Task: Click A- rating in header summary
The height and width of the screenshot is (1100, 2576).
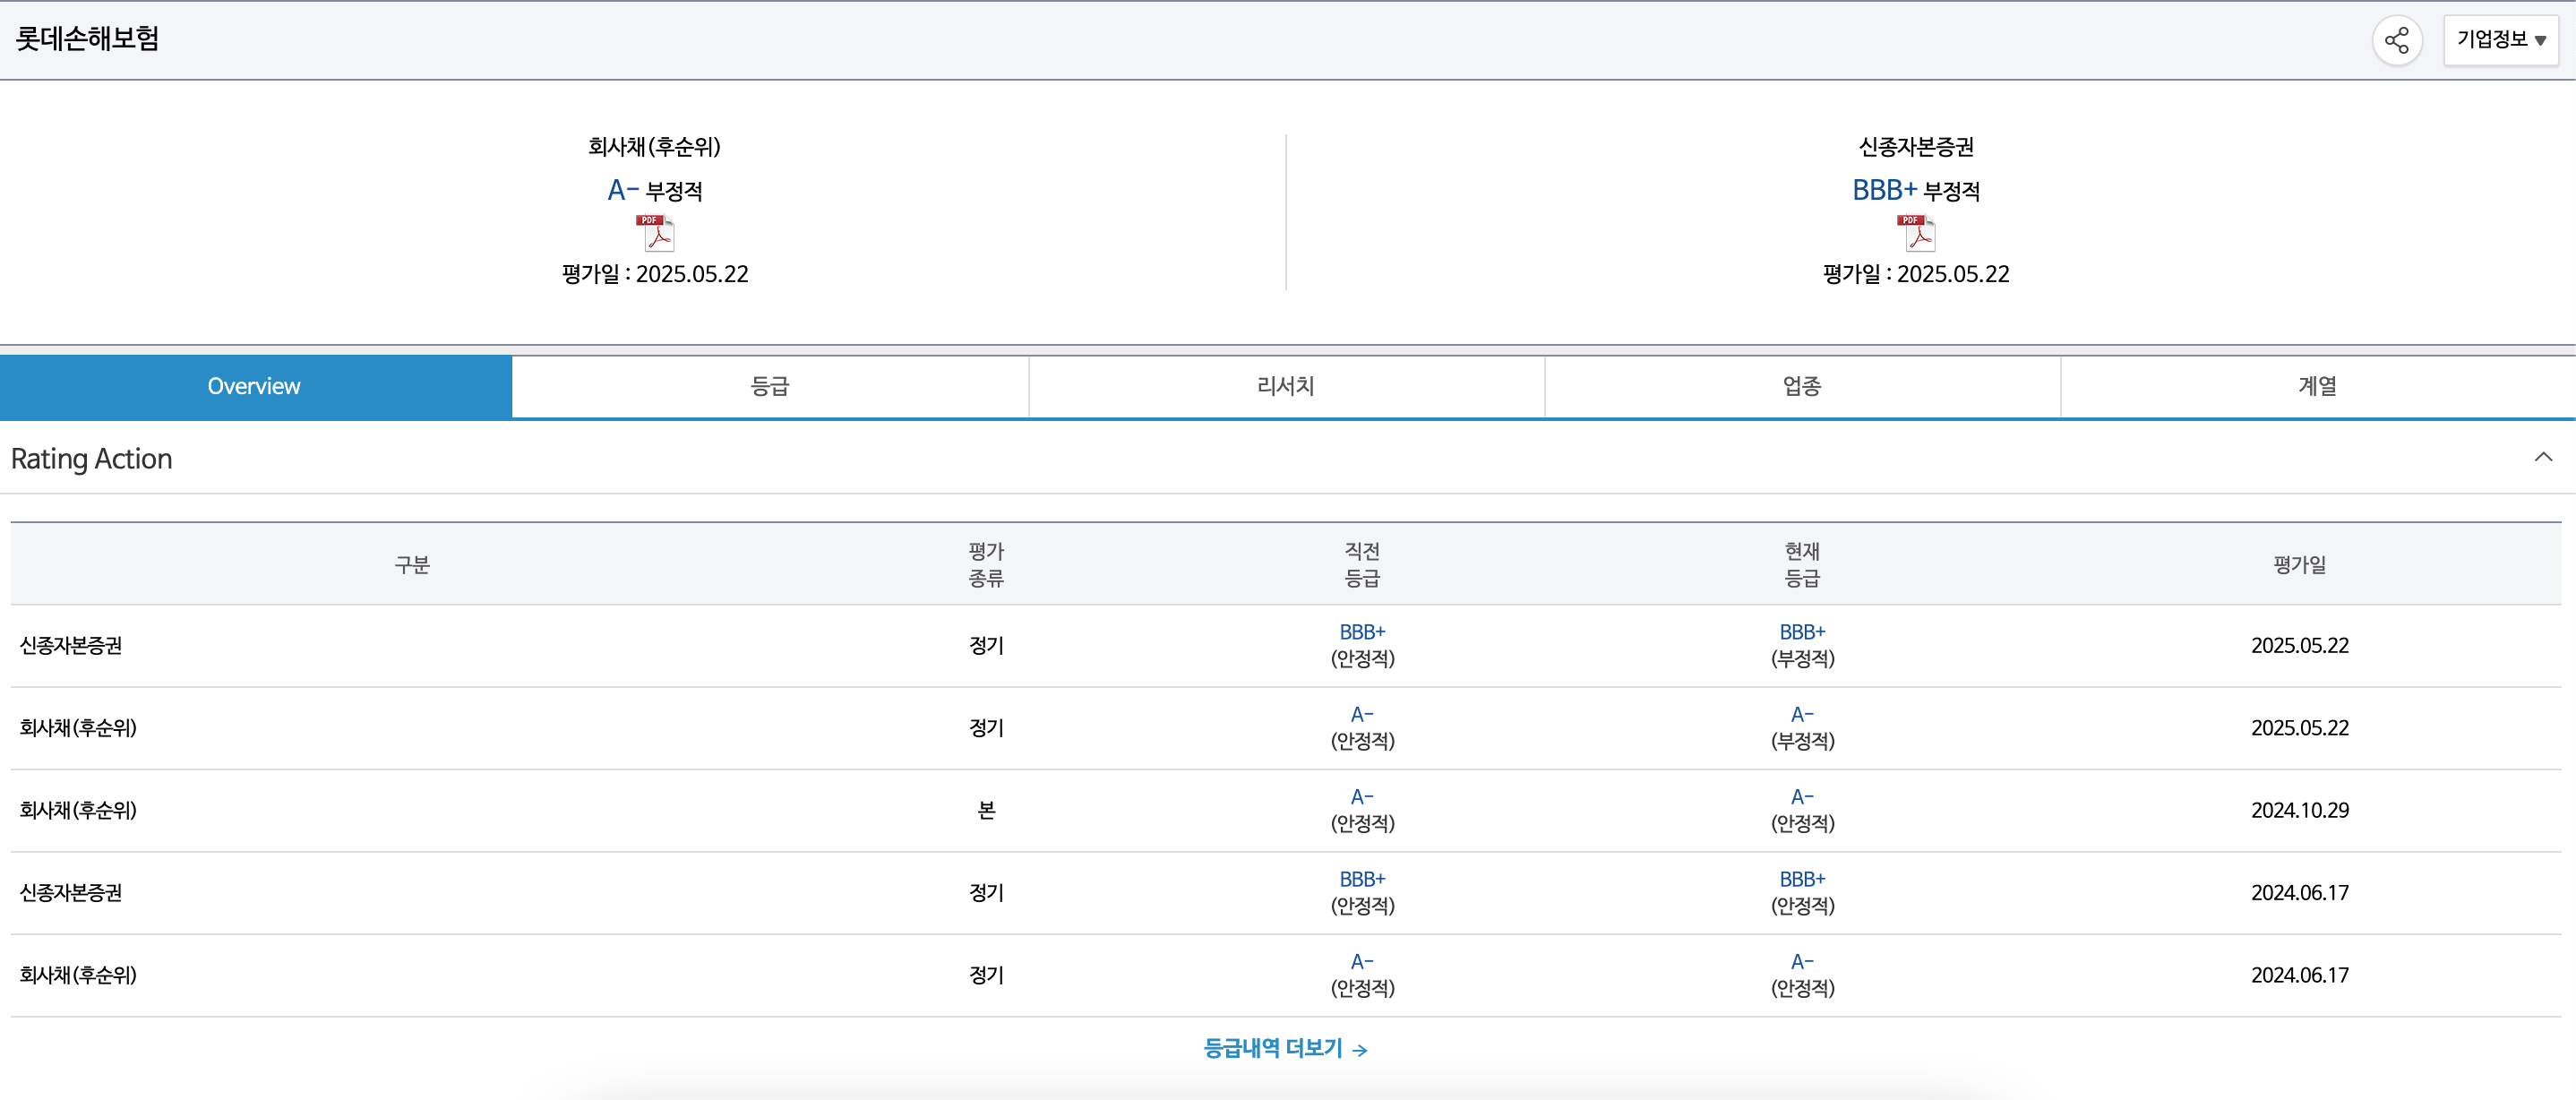Action: pos(622,190)
